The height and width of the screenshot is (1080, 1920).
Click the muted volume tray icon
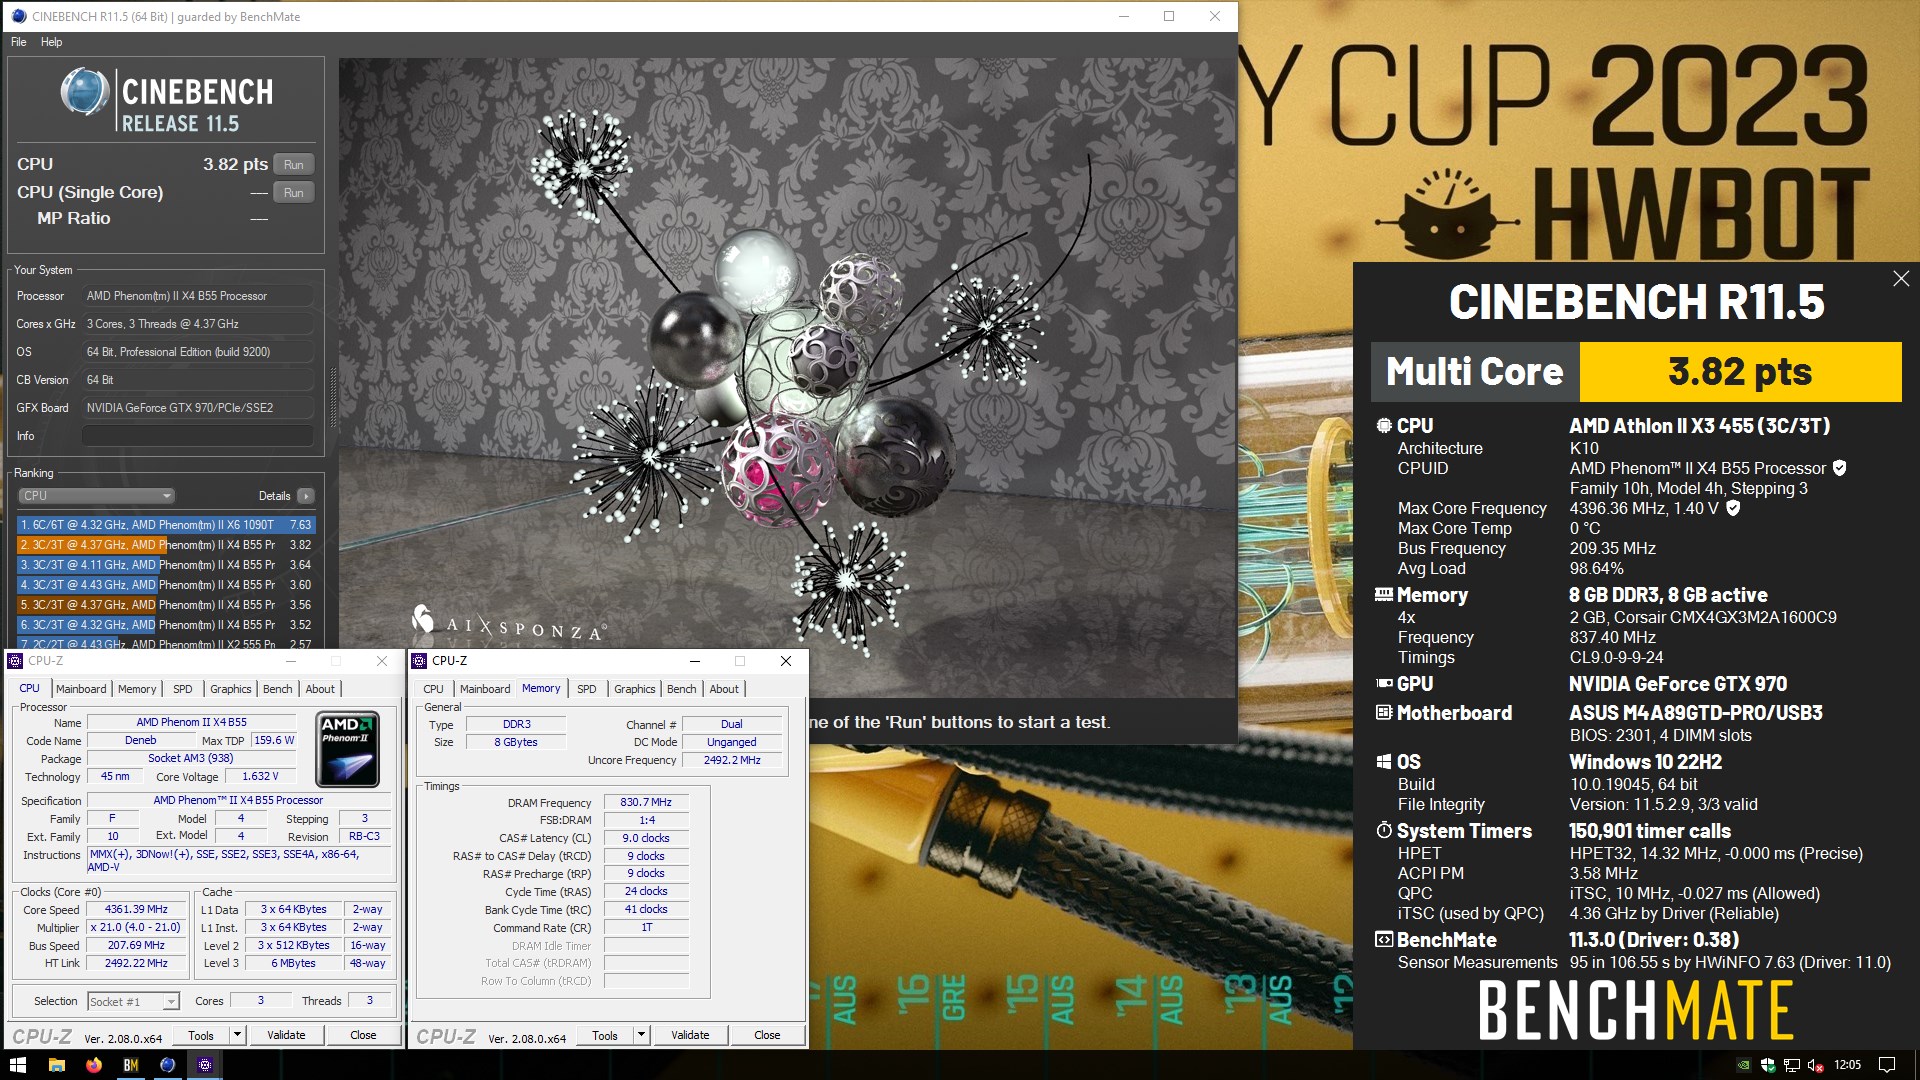[1814, 1065]
